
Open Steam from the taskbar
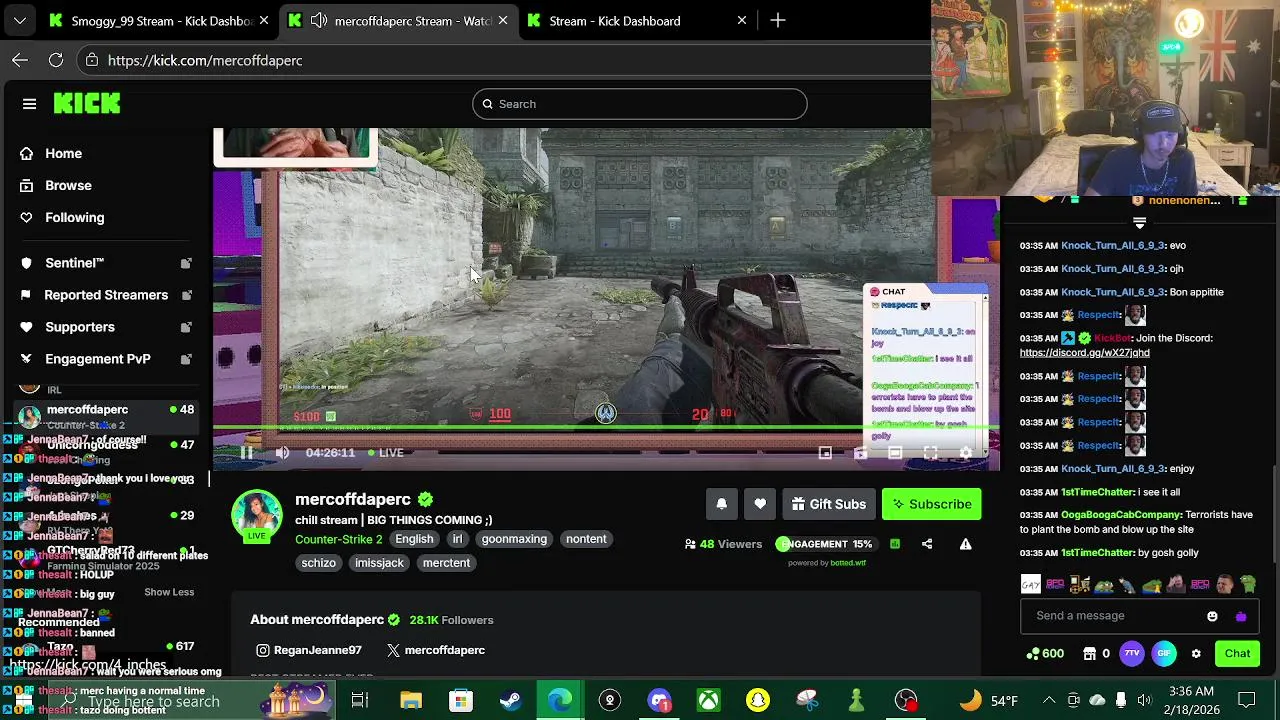pos(510,700)
